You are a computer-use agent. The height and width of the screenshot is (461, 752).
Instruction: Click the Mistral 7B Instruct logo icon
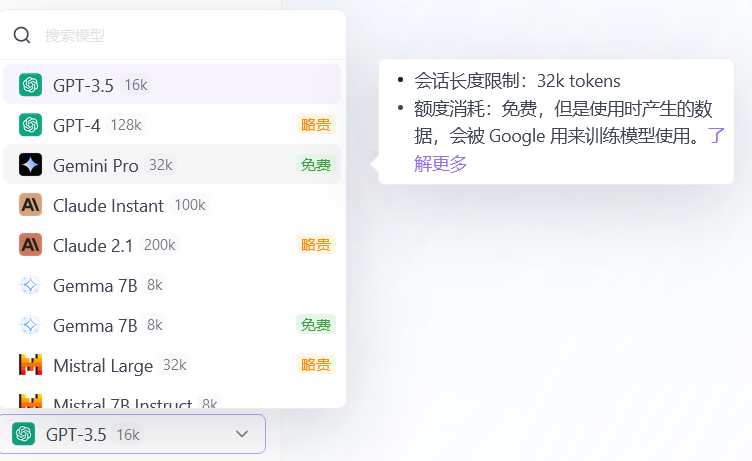click(30, 402)
